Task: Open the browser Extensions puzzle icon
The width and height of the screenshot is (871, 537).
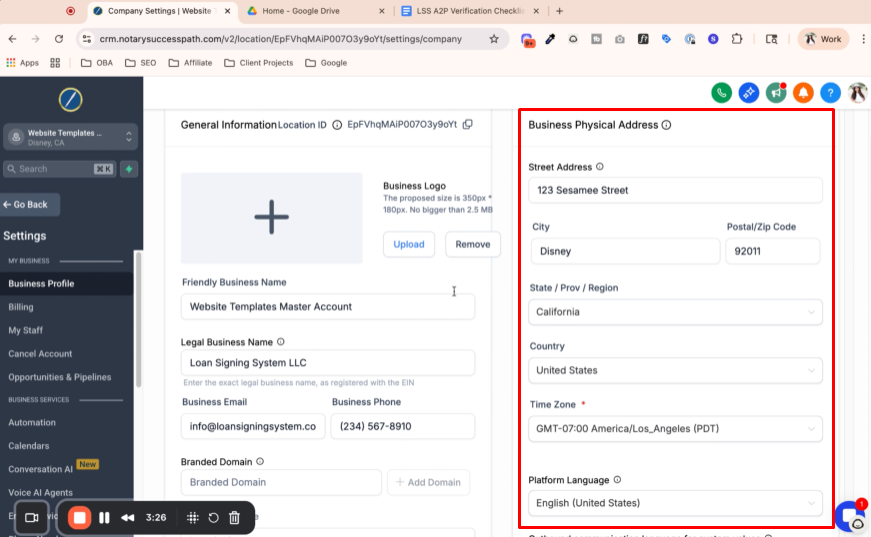Action: [737, 39]
